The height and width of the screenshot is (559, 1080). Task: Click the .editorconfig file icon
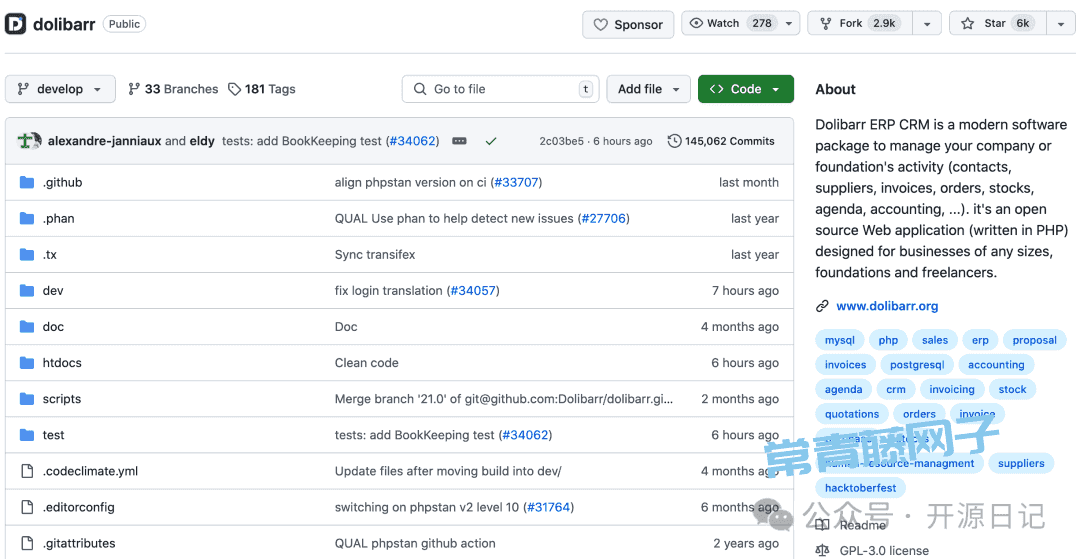click(x=27, y=507)
